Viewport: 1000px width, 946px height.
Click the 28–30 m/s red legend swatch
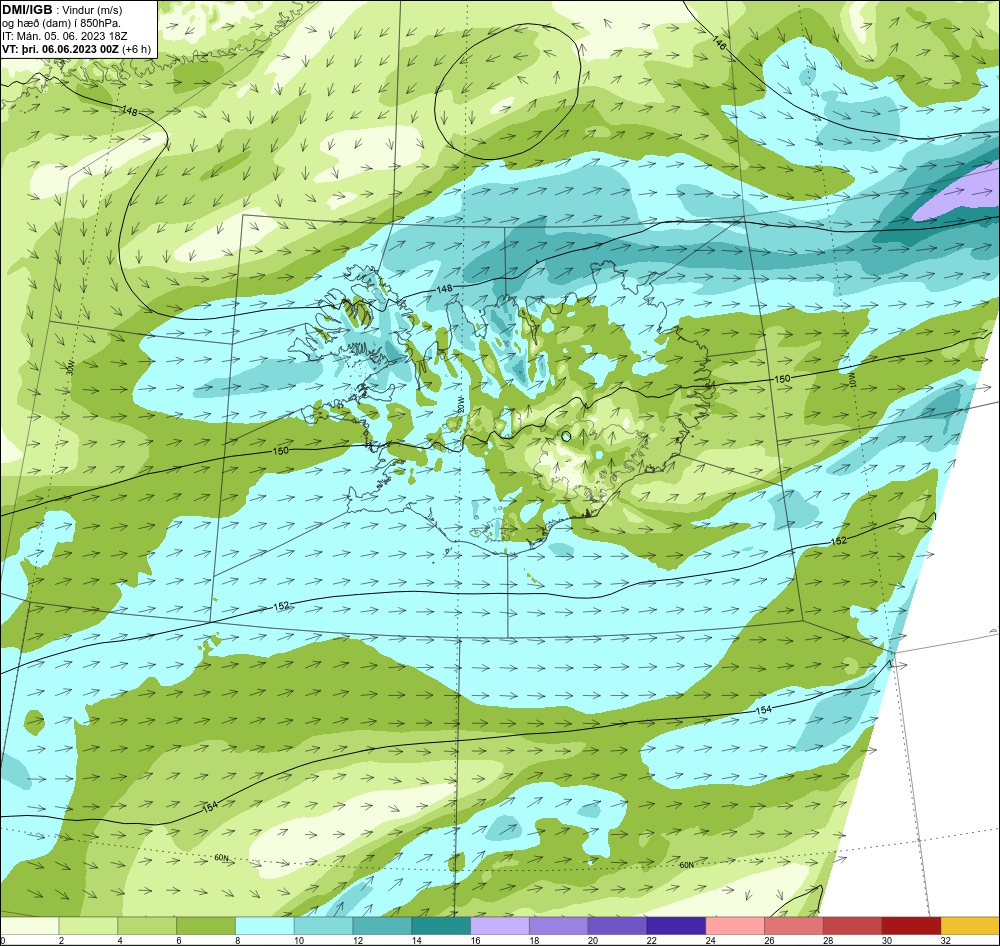tap(852, 926)
